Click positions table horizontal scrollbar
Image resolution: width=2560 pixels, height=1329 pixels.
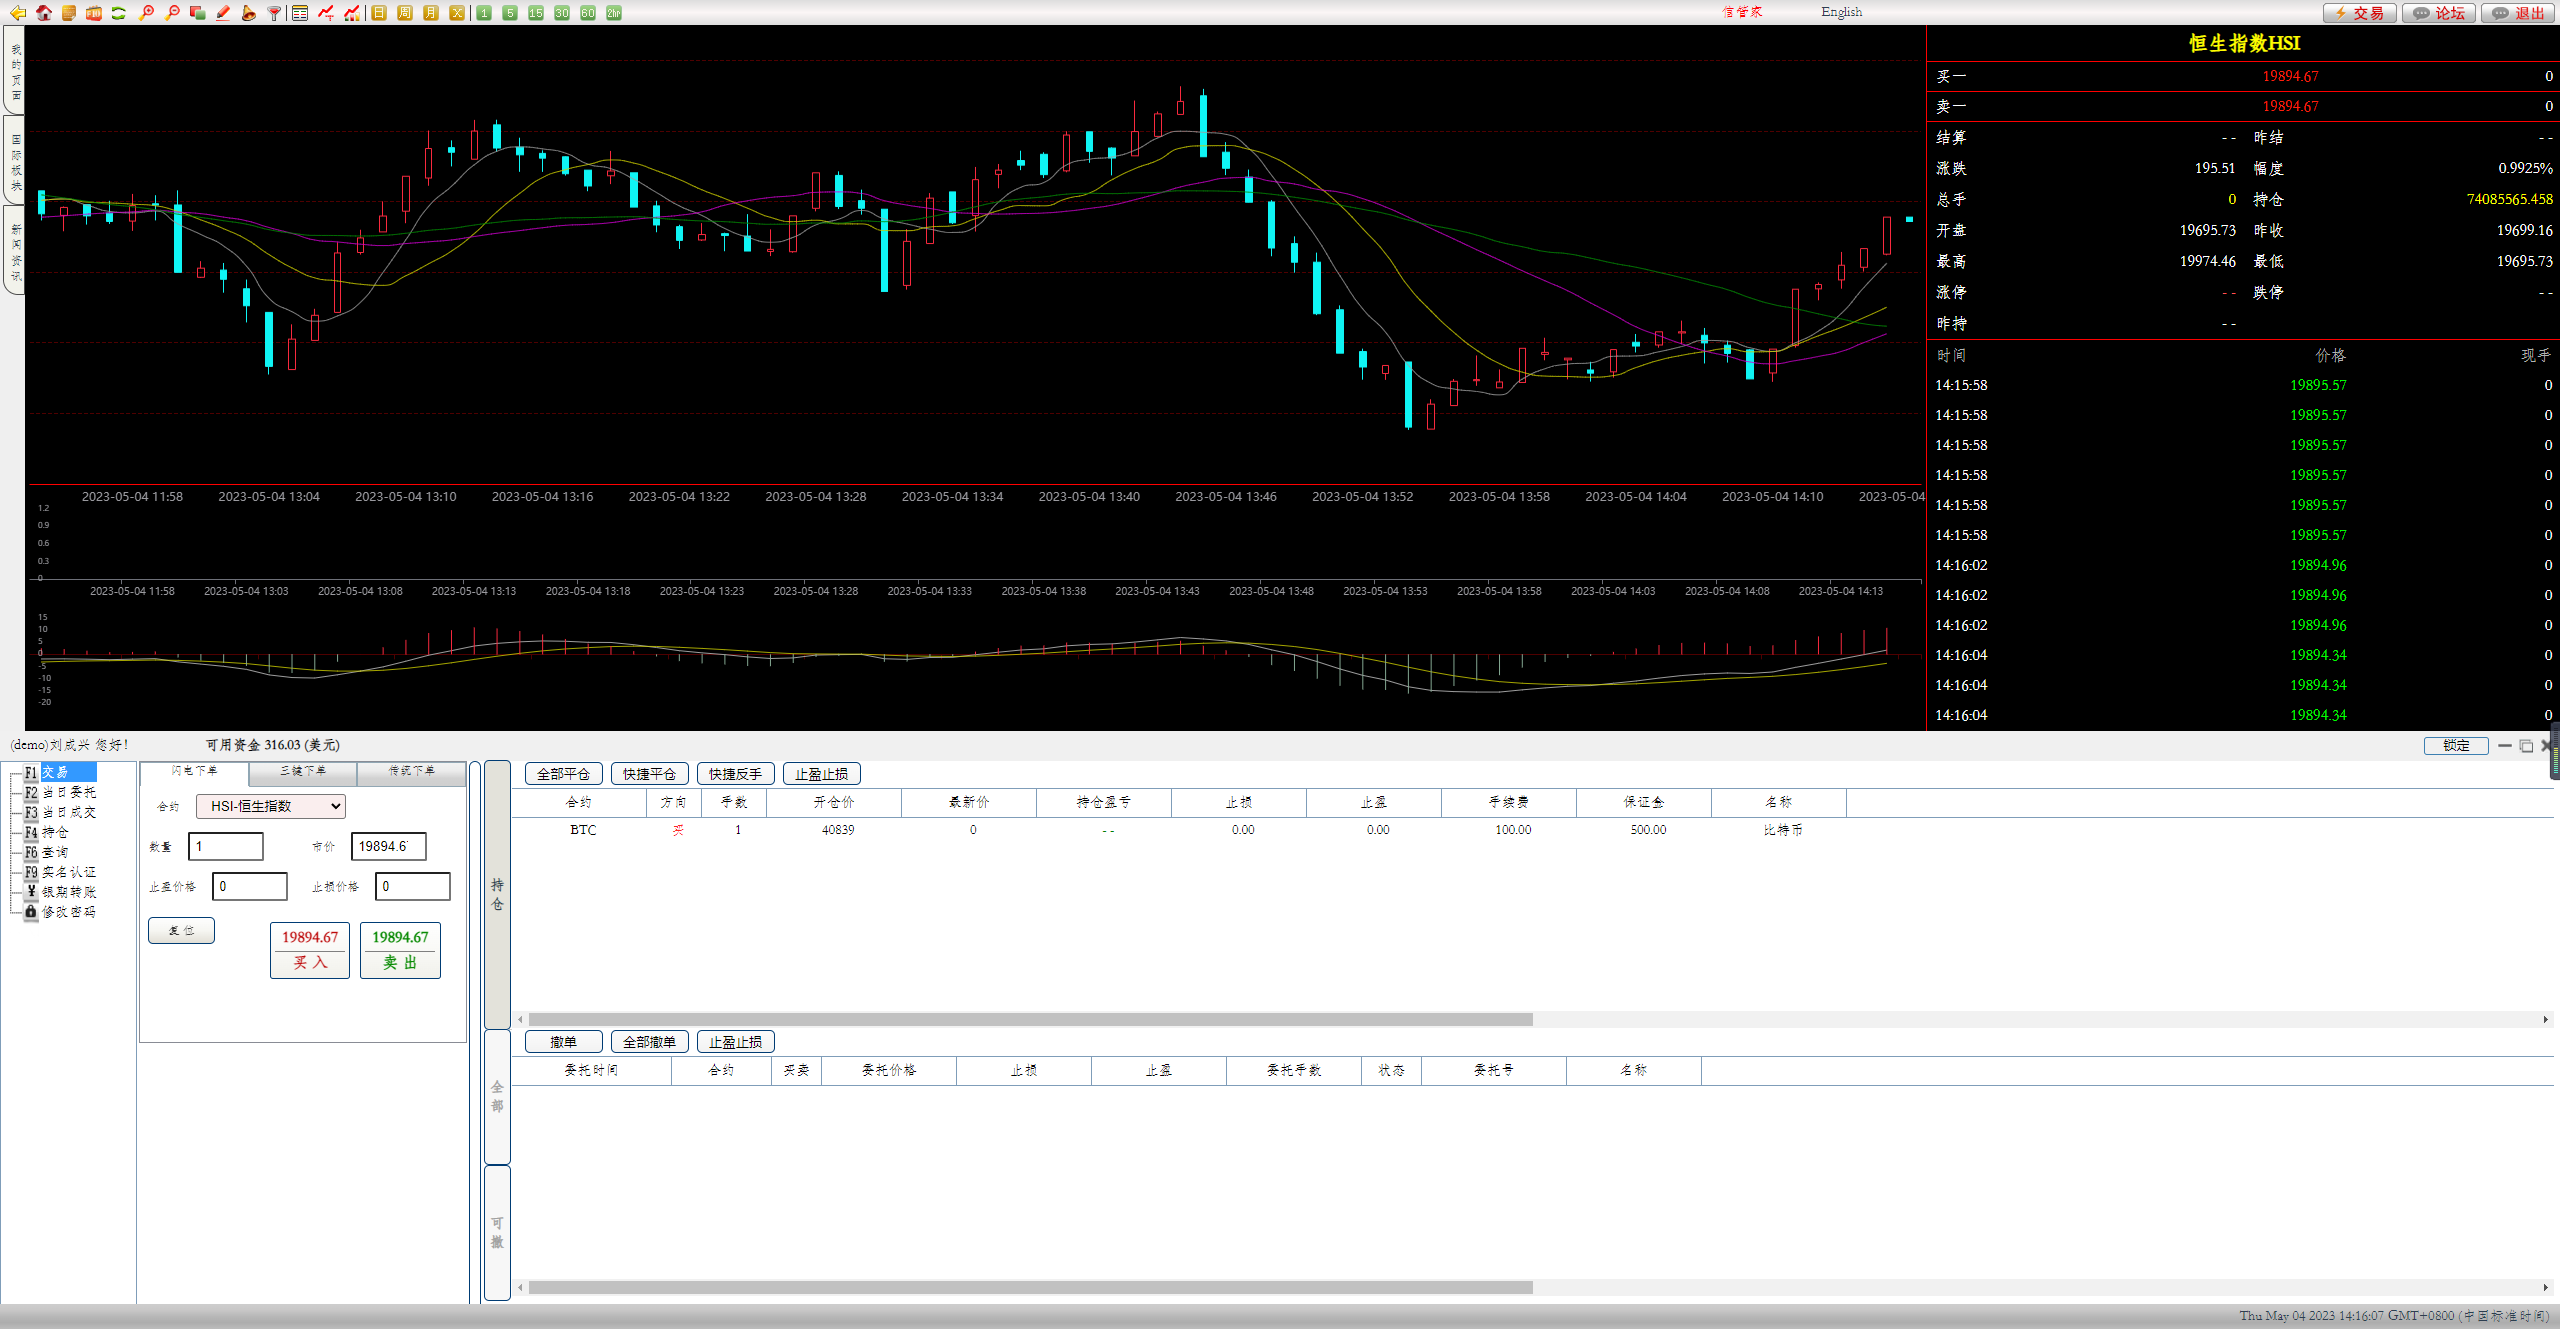(x=1030, y=1020)
